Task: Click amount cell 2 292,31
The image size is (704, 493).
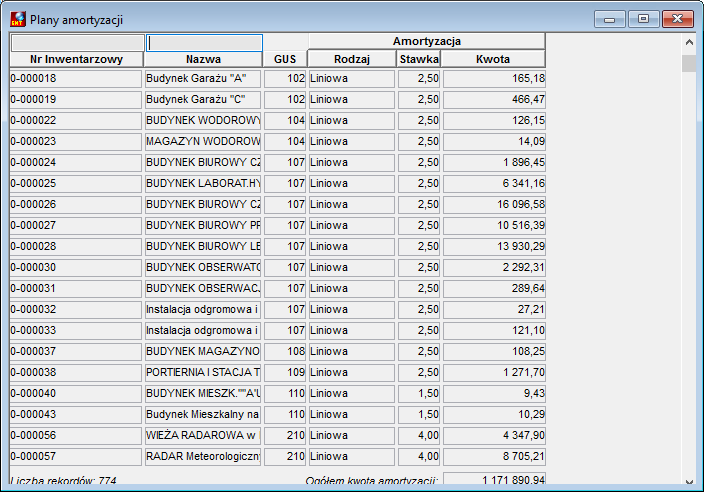Action: [x=494, y=268]
